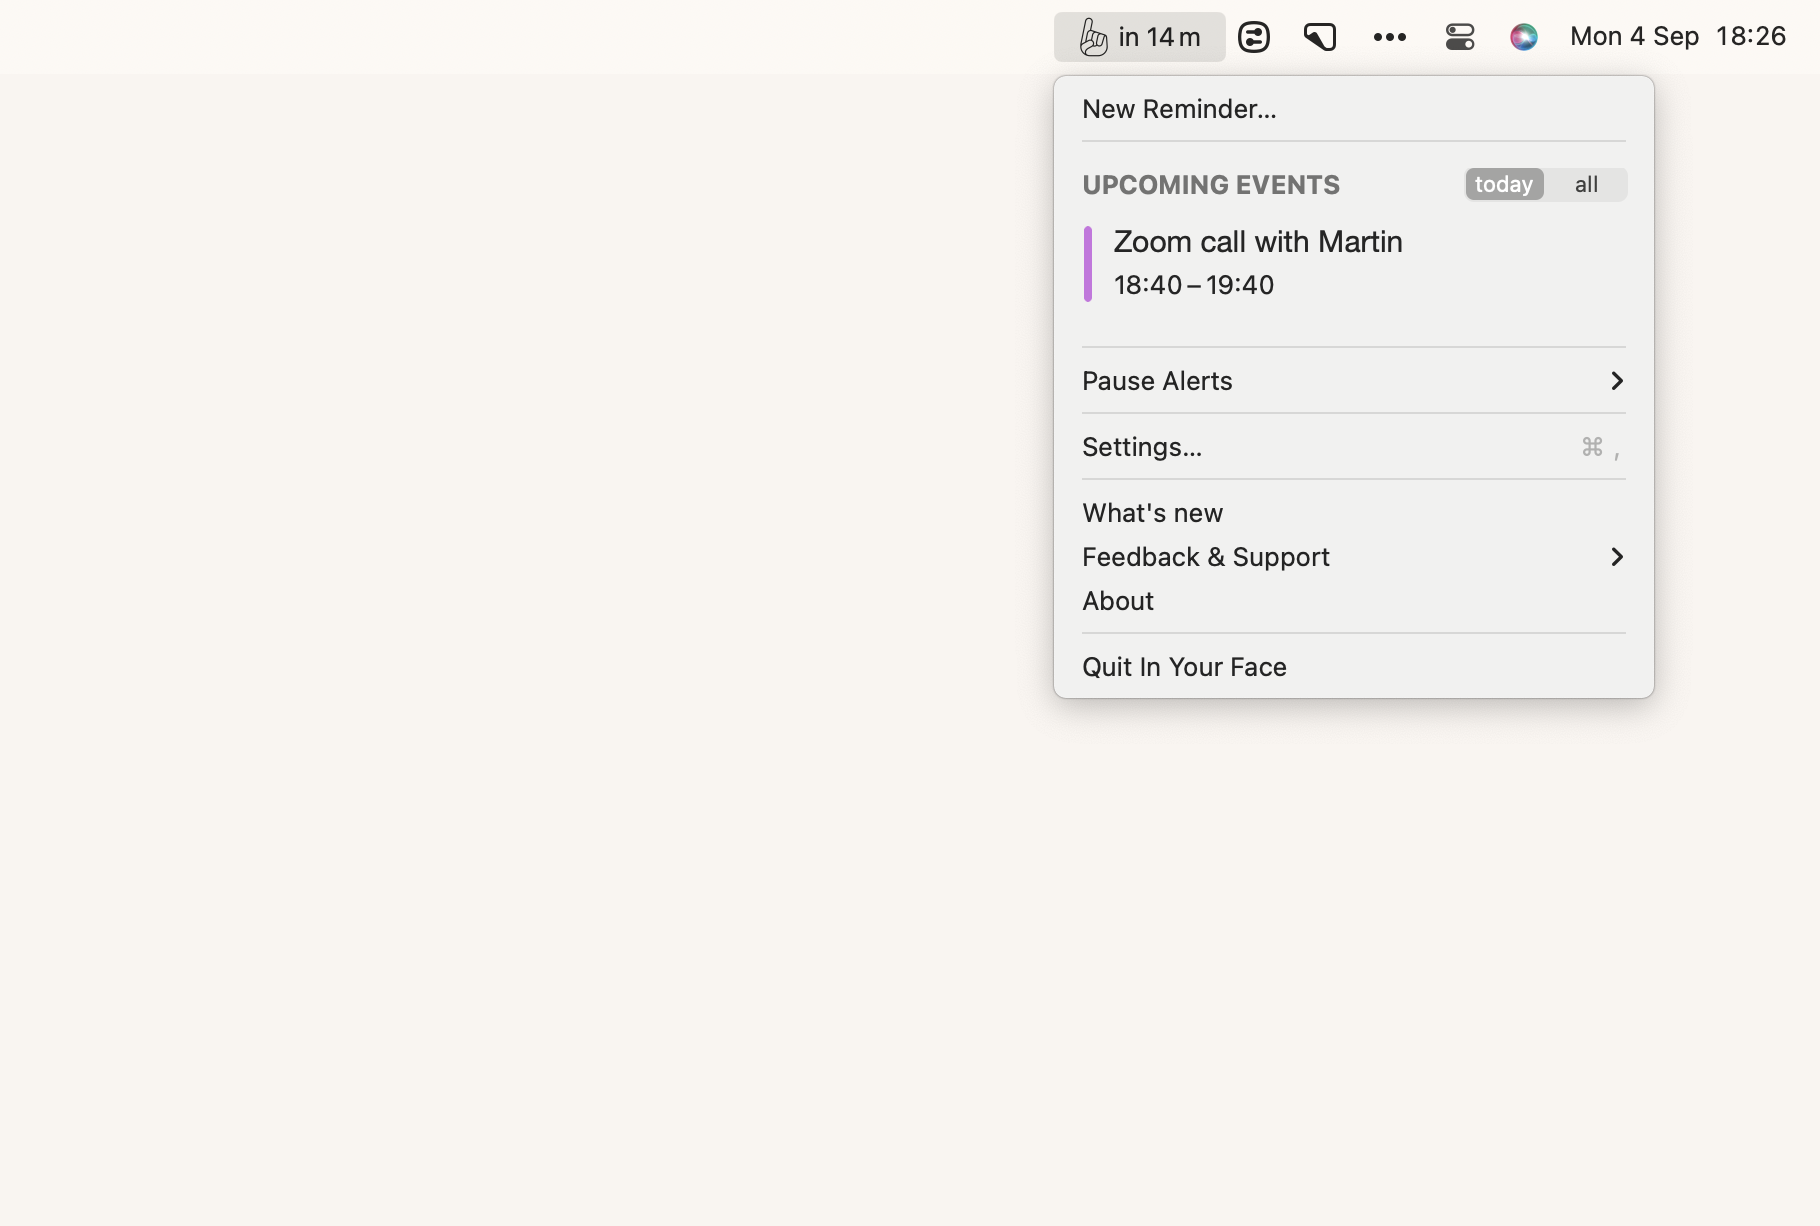The height and width of the screenshot is (1226, 1820).
Task: Open Control Center from the menu bar
Action: click(1459, 37)
